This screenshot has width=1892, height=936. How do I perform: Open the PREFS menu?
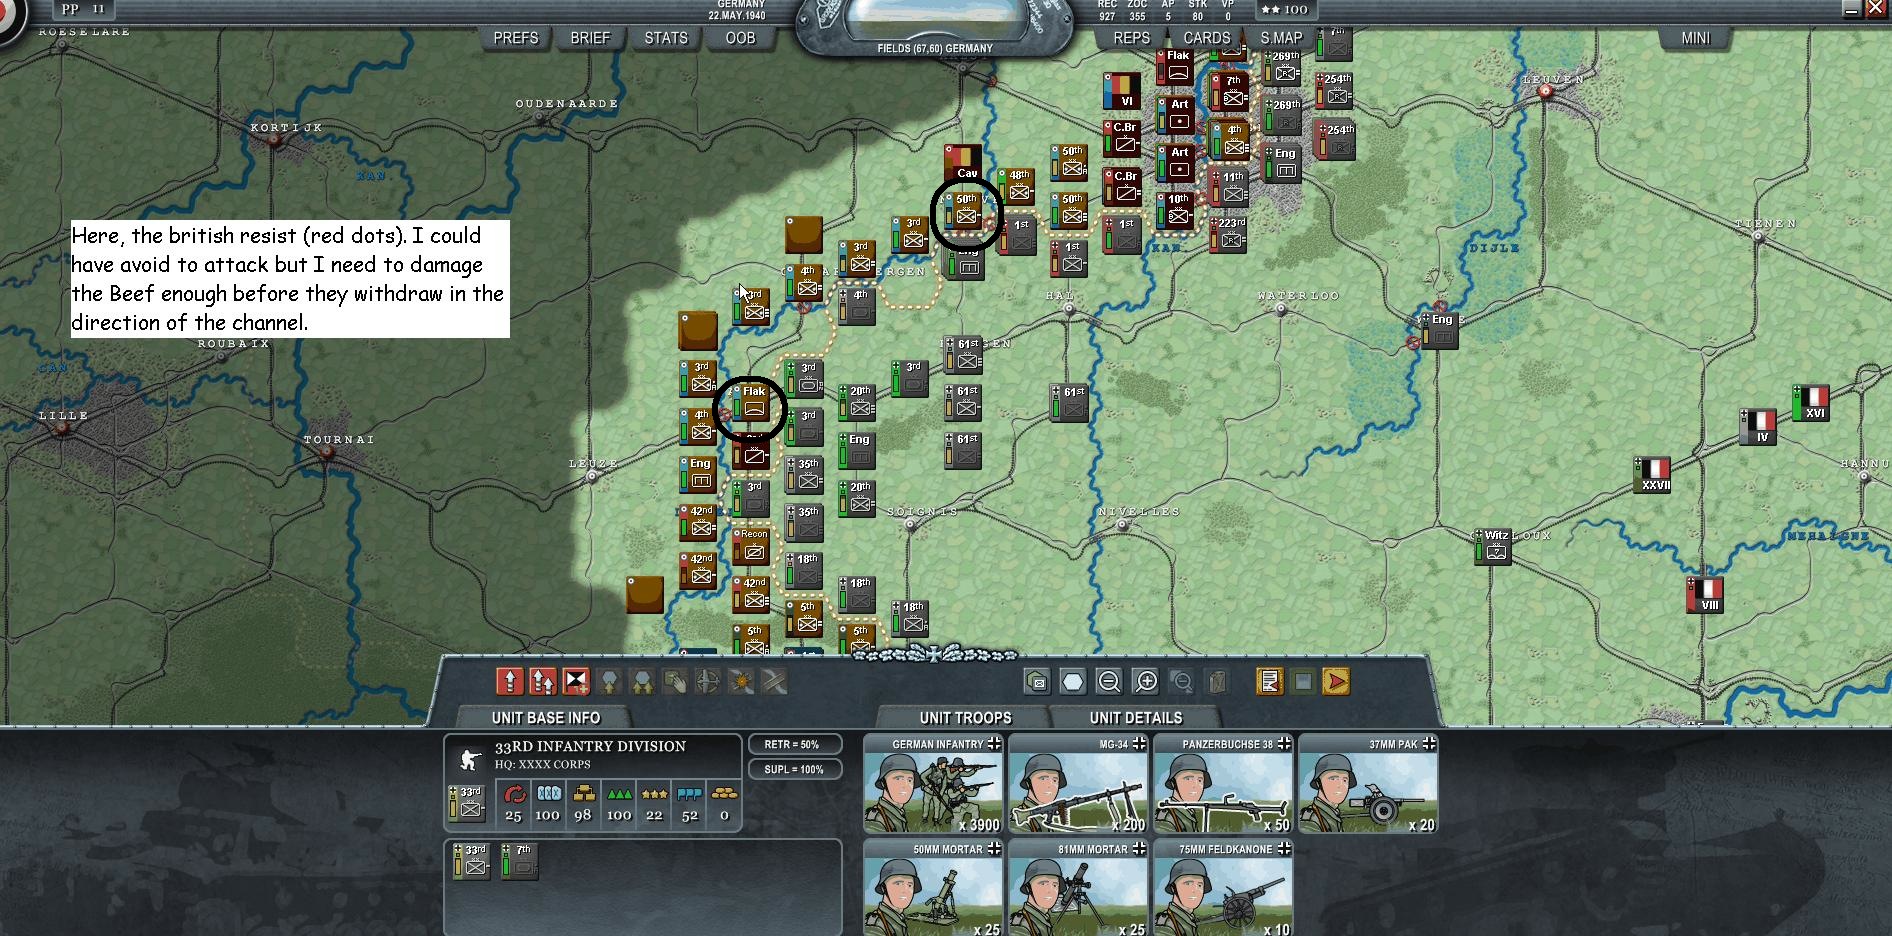[x=516, y=38]
